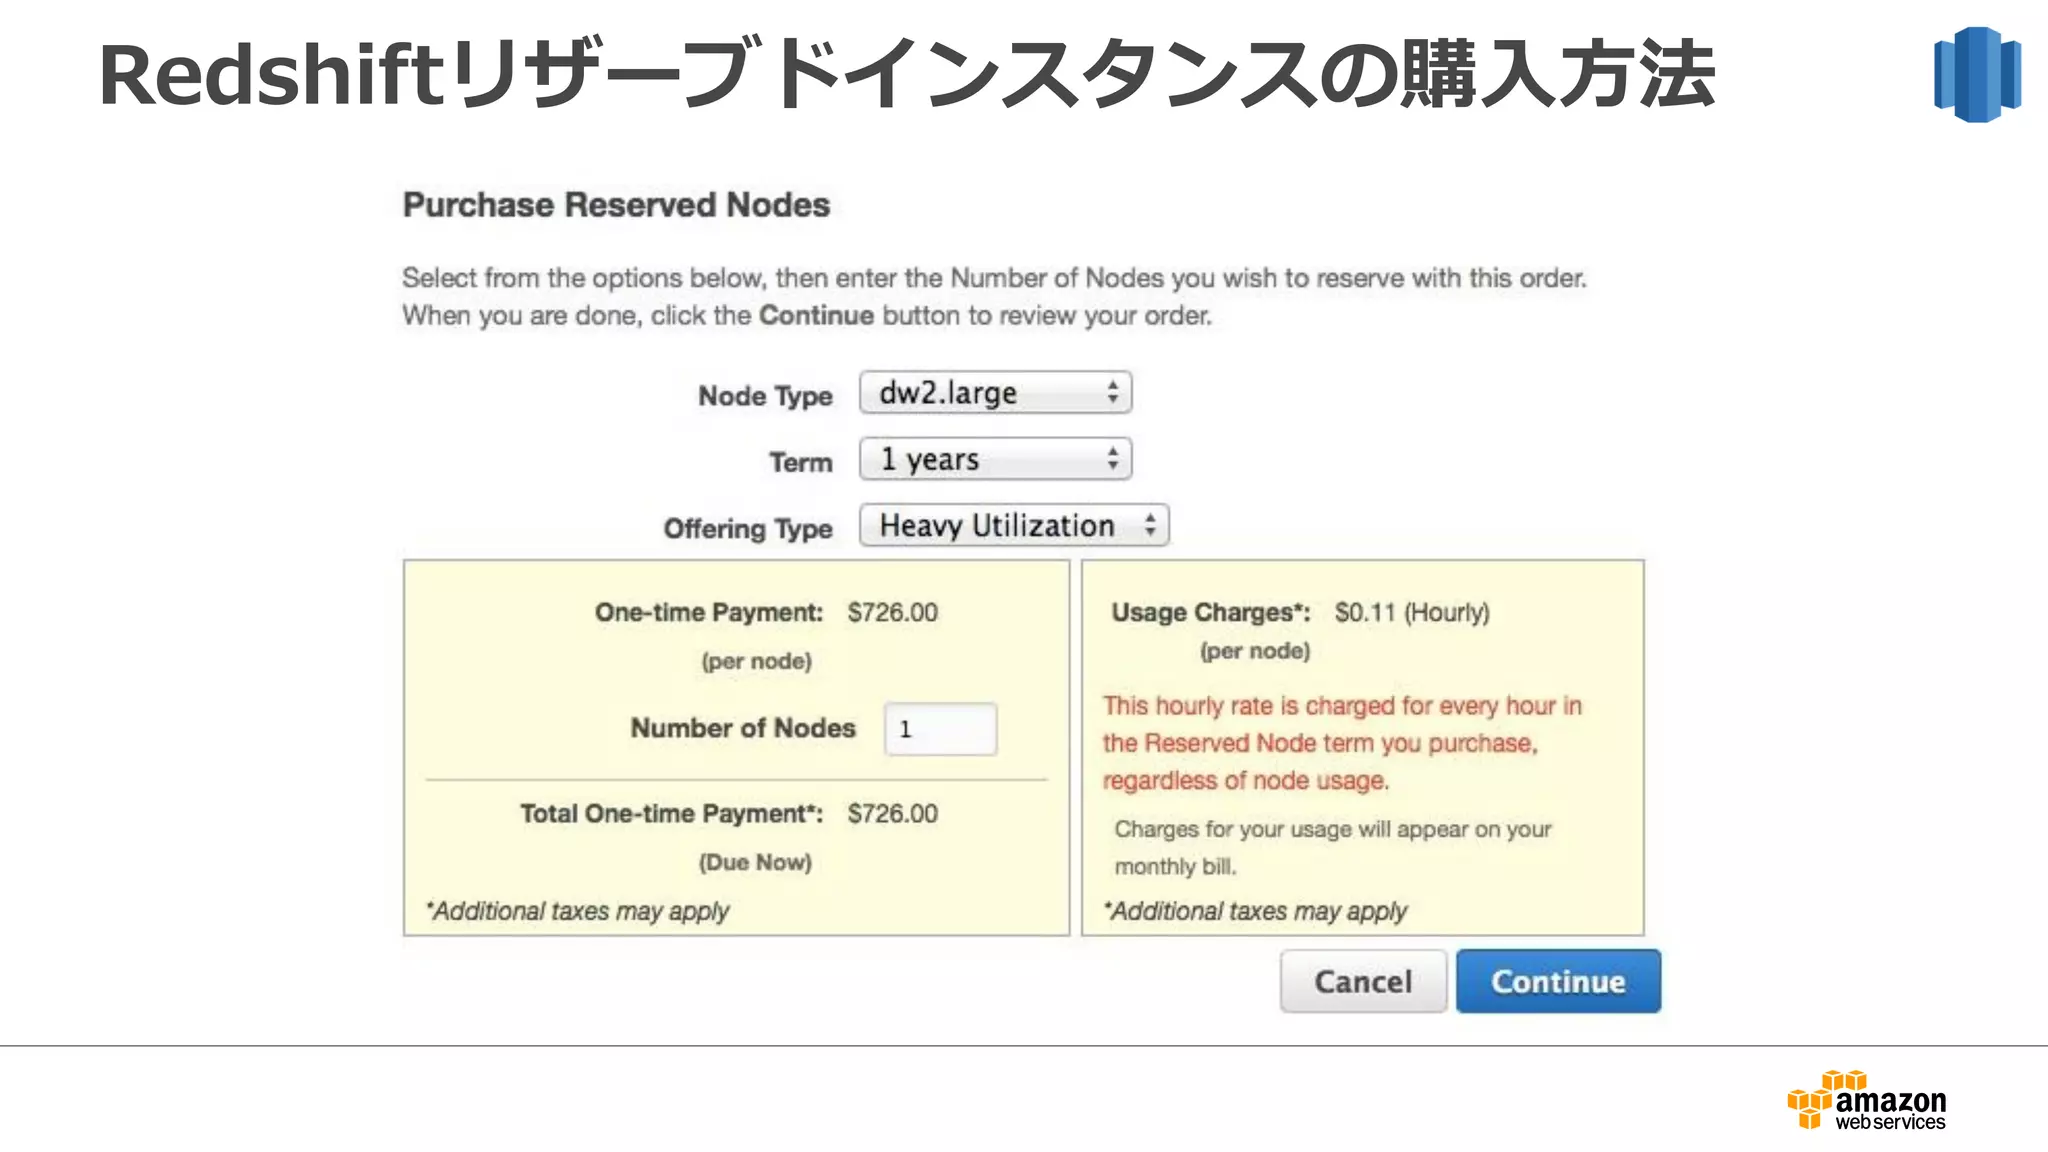
Task: Click the red hourly rate warning text
Action: (1342, 743)
